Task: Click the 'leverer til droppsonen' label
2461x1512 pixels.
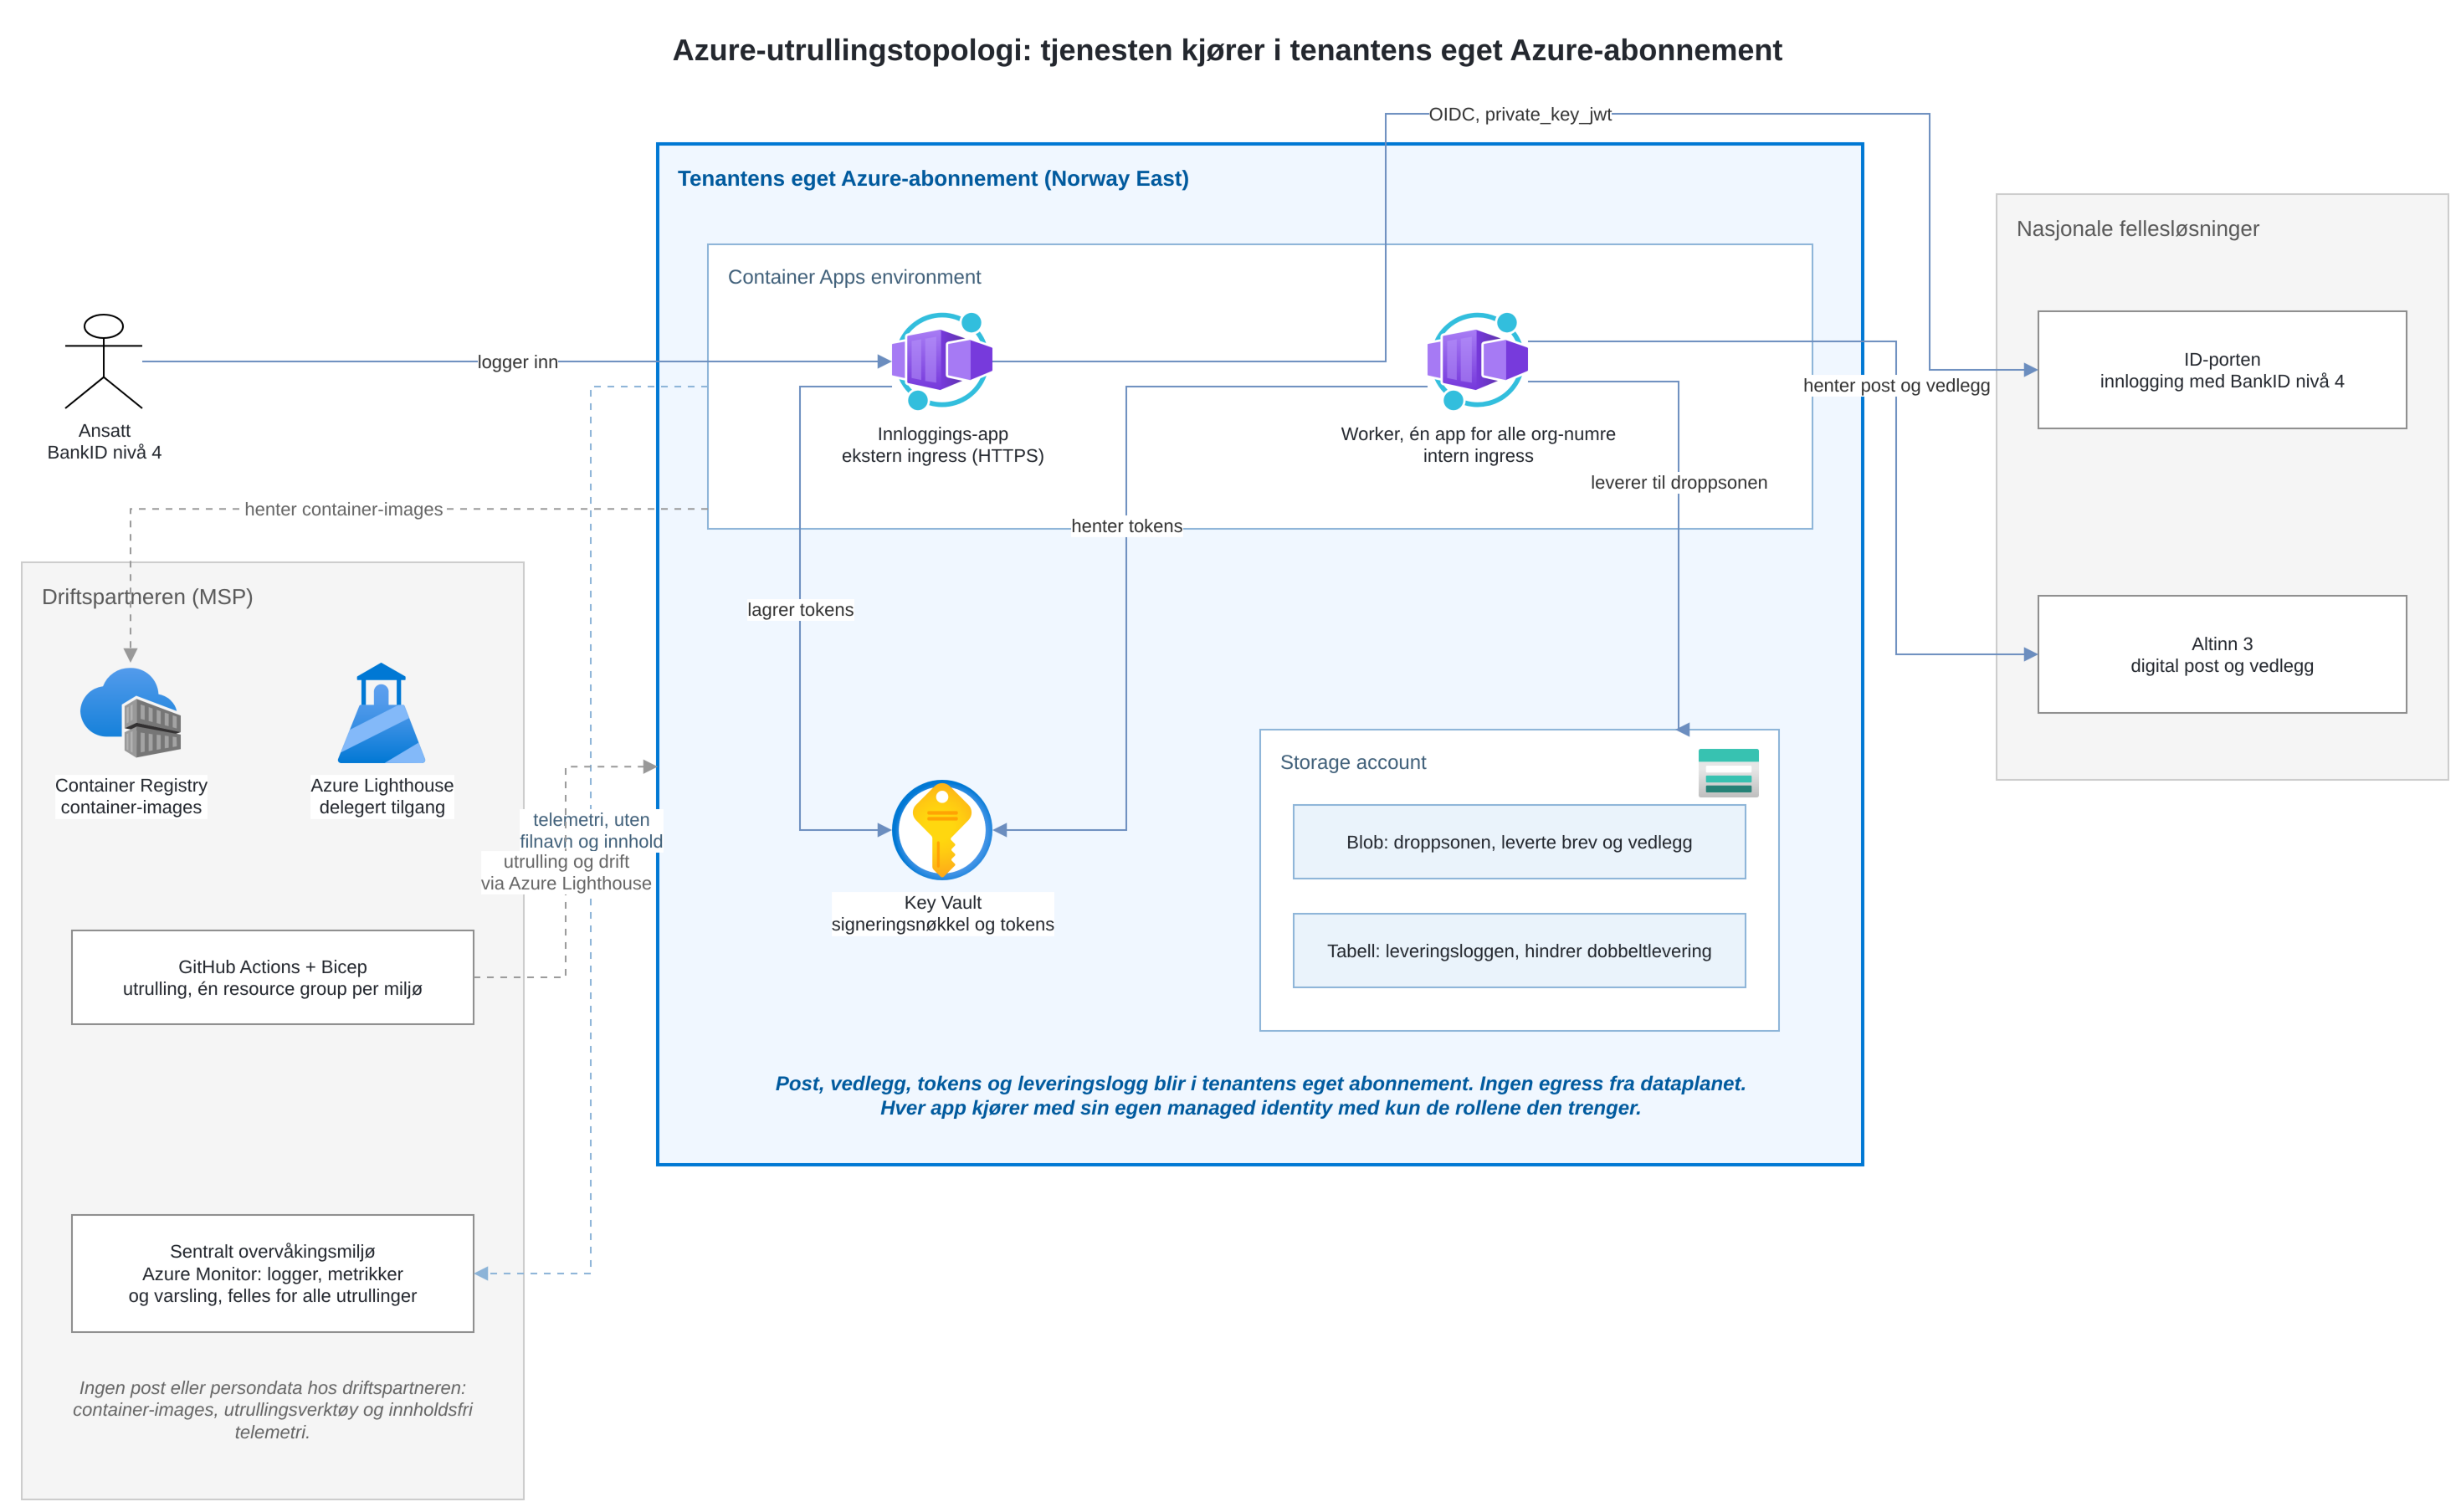Action: (1678, 482)
